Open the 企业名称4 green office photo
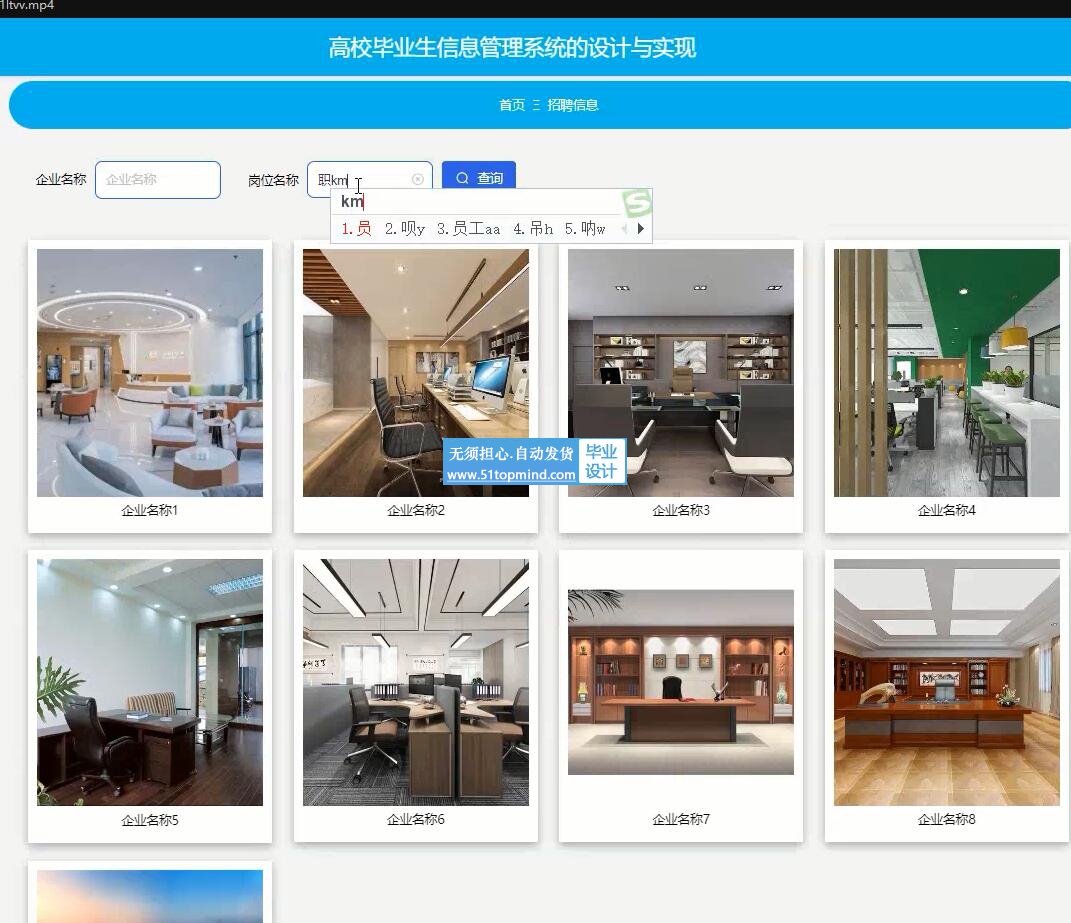The height and width of the screenshot is (923, 1071). pyautogui.click(x=947, y=372)
